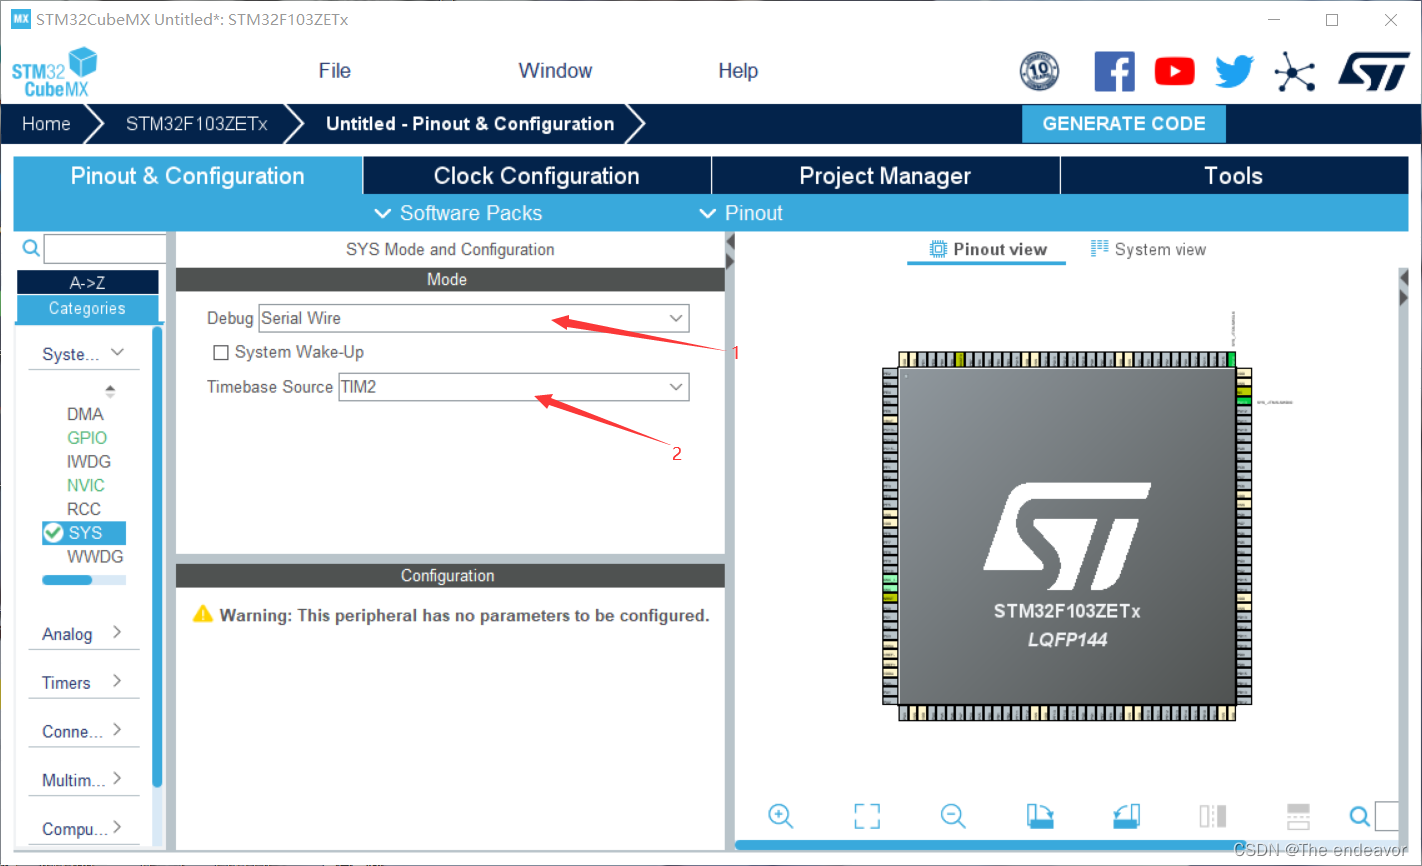Go to the Home breadcrumb
This screenshot has width=1422, height=866.
click(47, 124)
